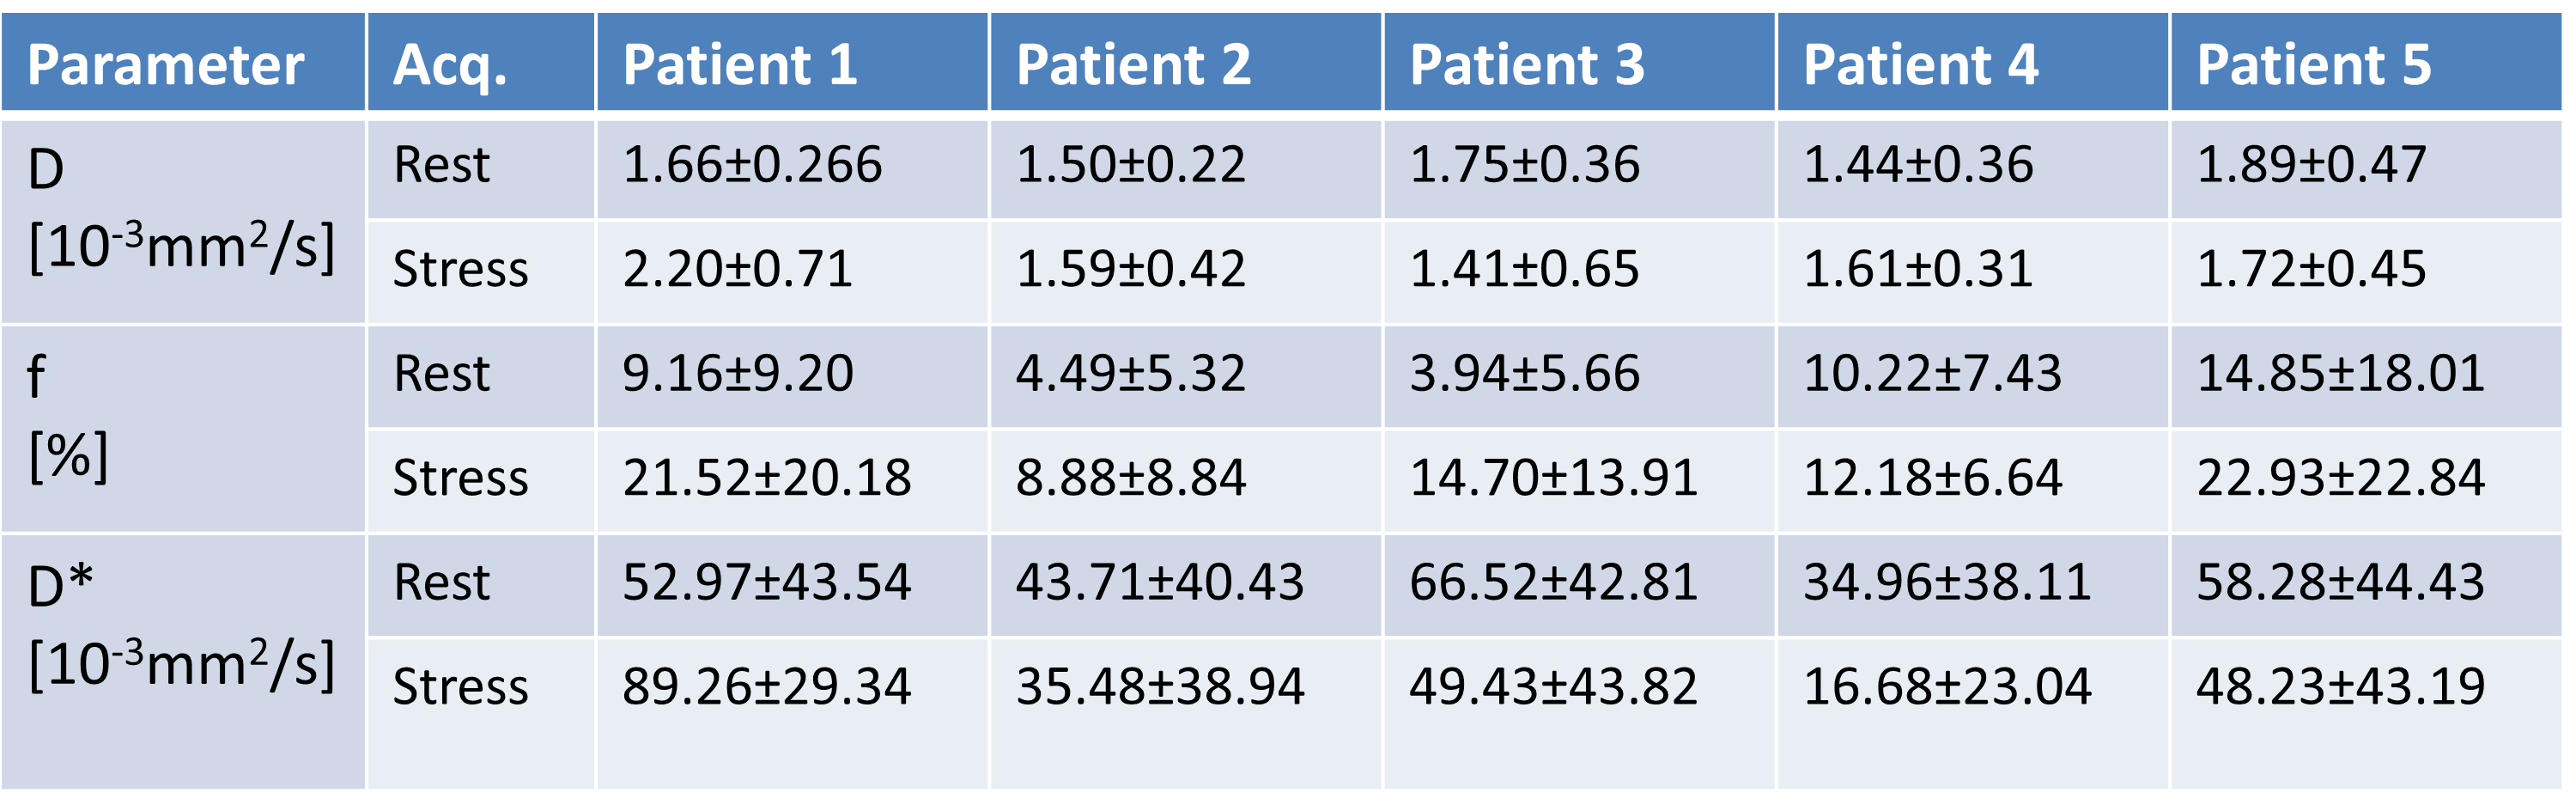Click the 1.66±0.266 cell

pos(752,165)
